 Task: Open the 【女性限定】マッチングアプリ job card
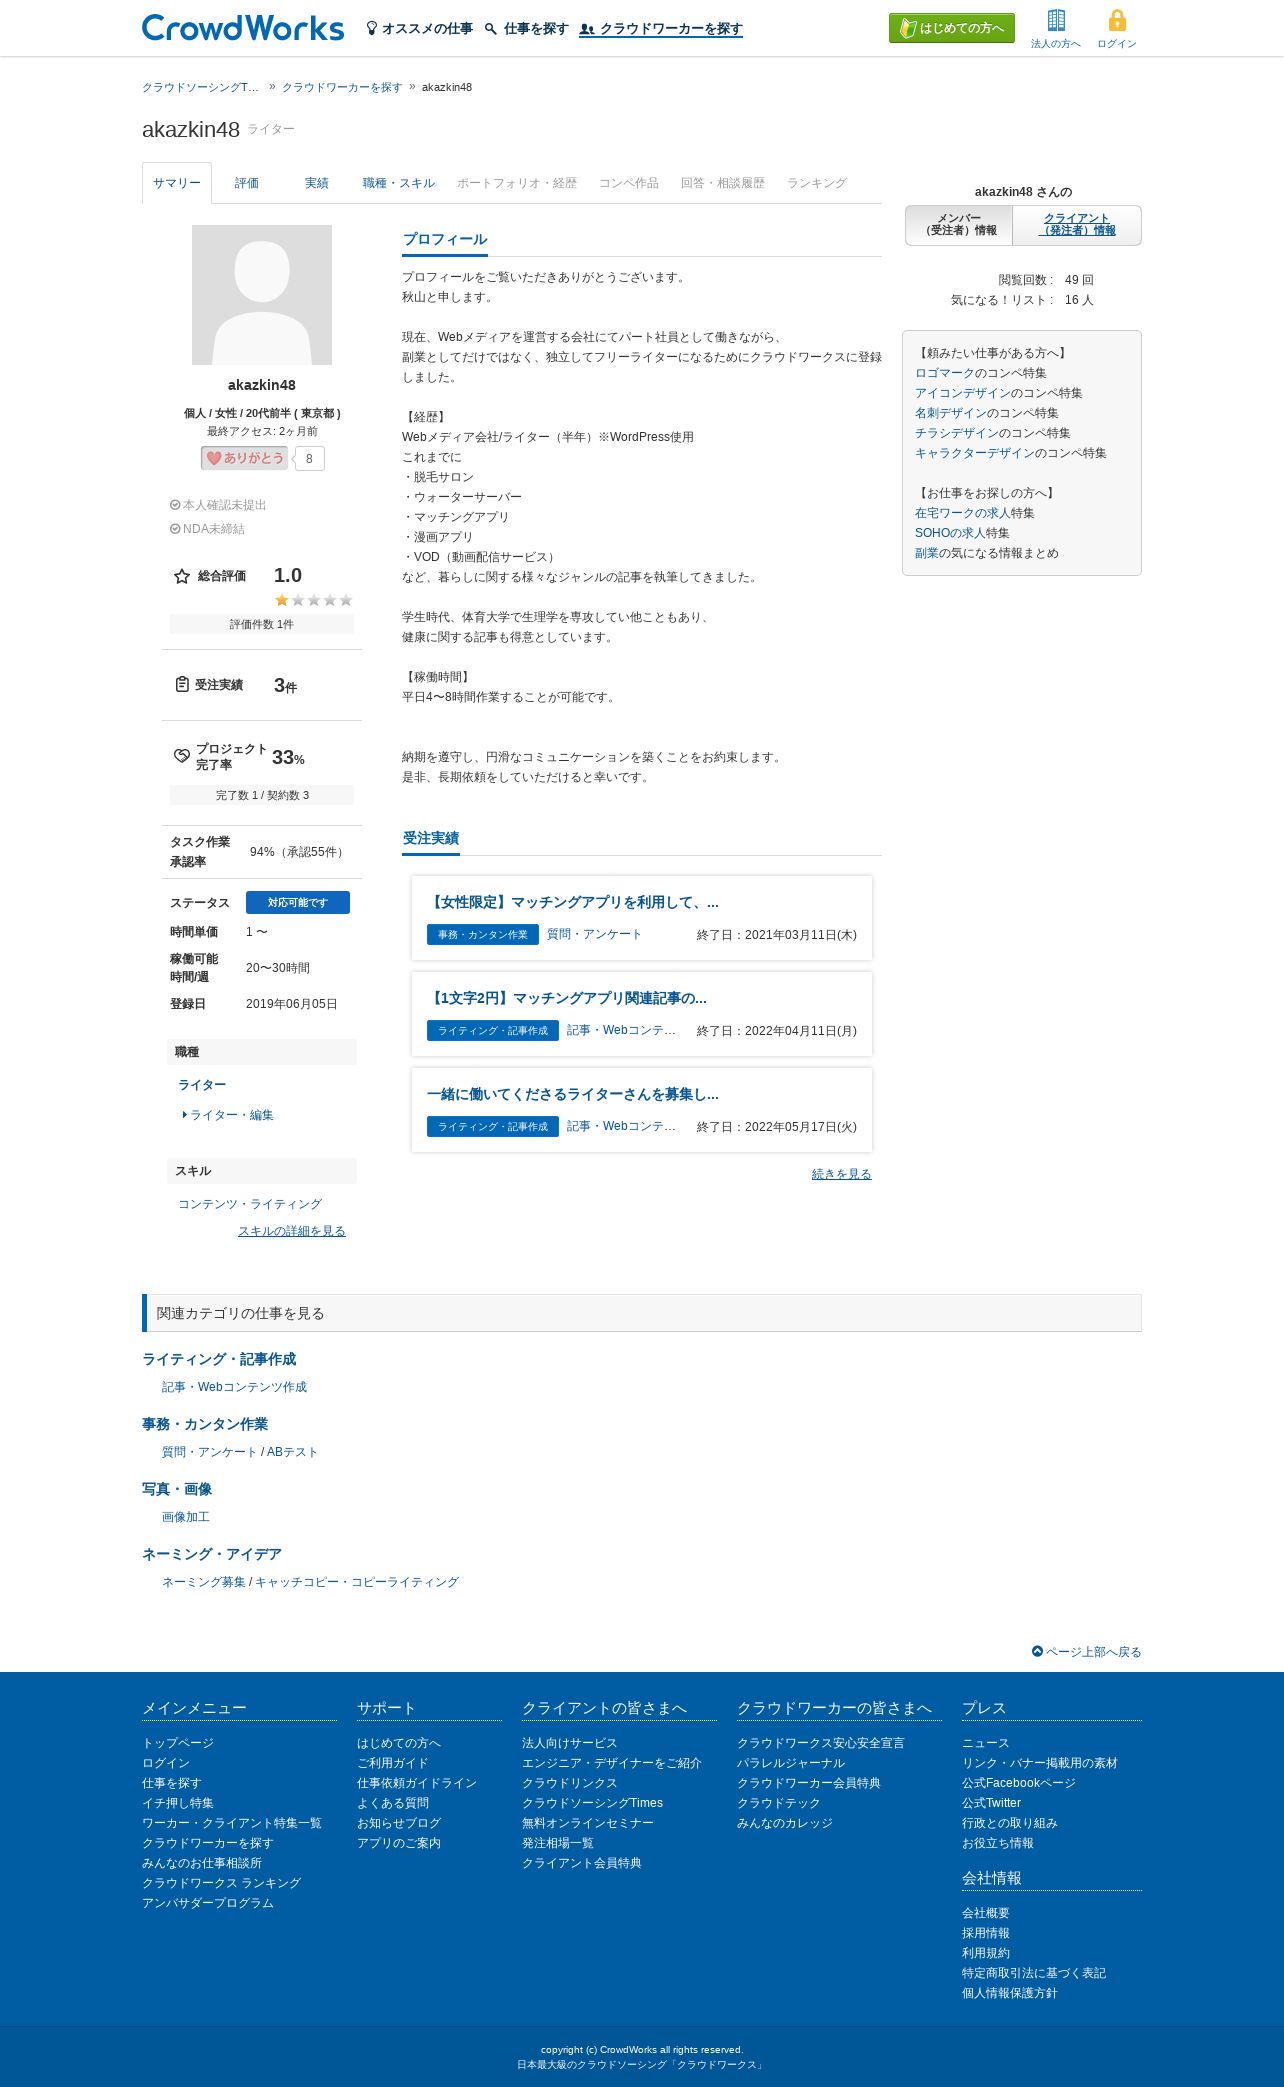[x=573, y=902]
